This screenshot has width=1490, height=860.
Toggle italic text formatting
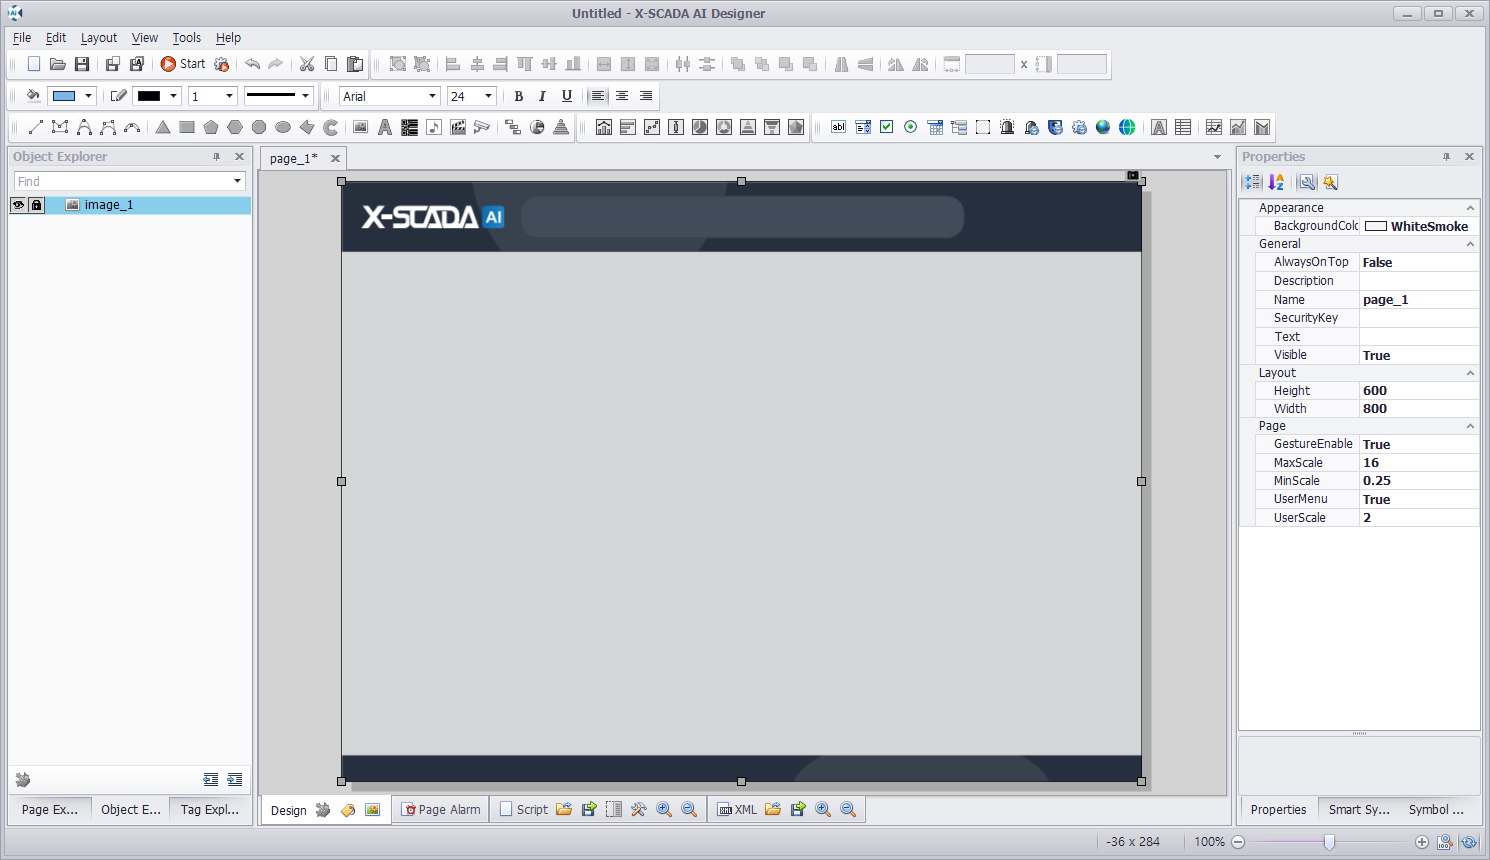542,96
